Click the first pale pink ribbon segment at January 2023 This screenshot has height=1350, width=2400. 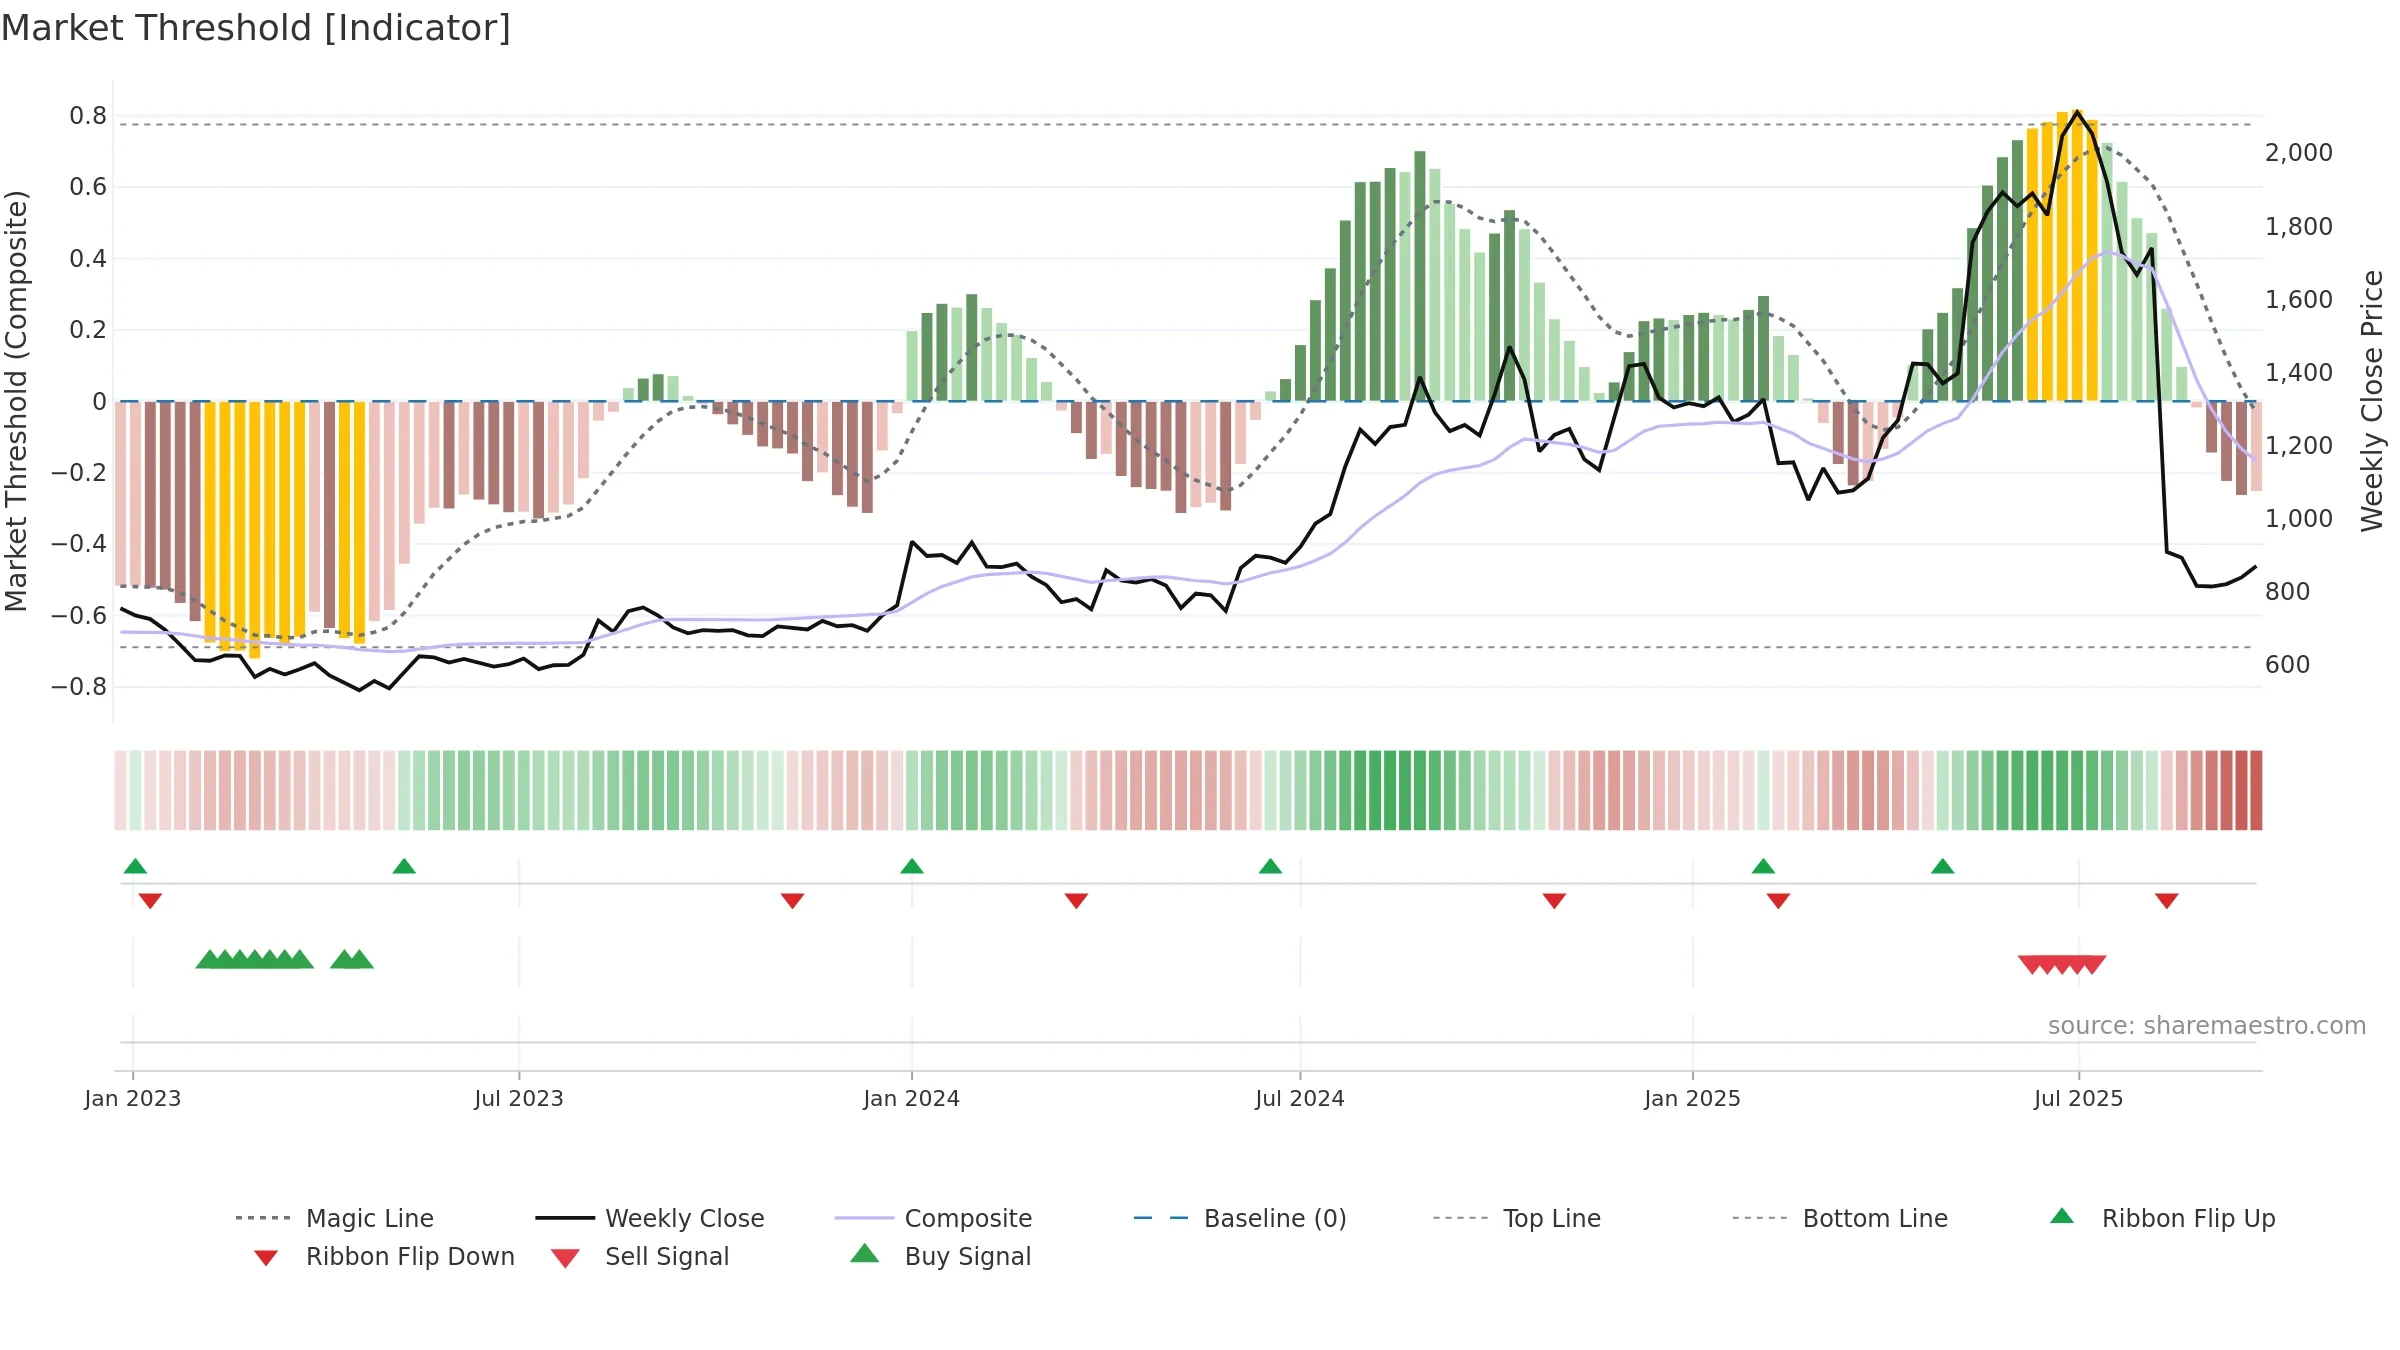[120, 790]
